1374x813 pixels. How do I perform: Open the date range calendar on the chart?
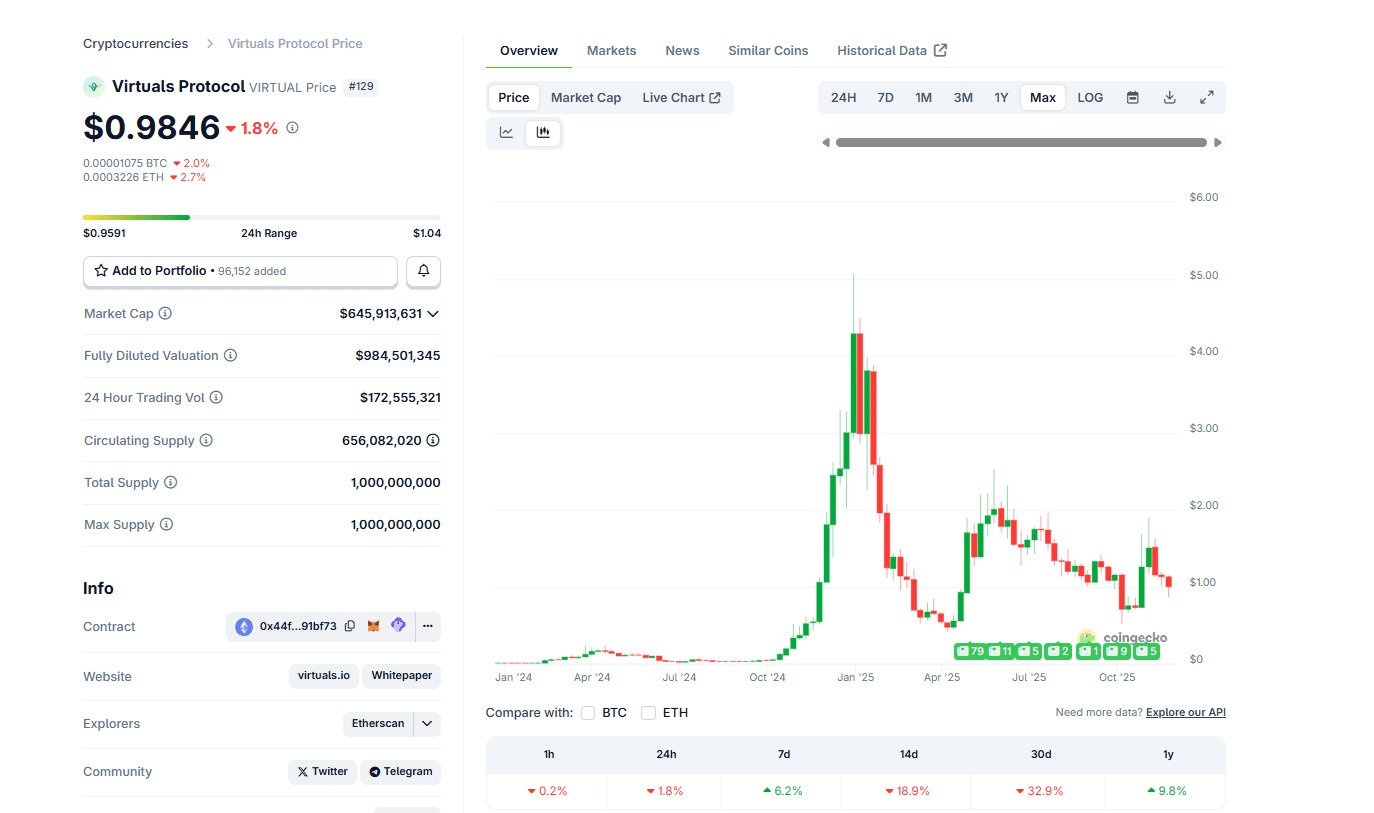(1132, 97)
